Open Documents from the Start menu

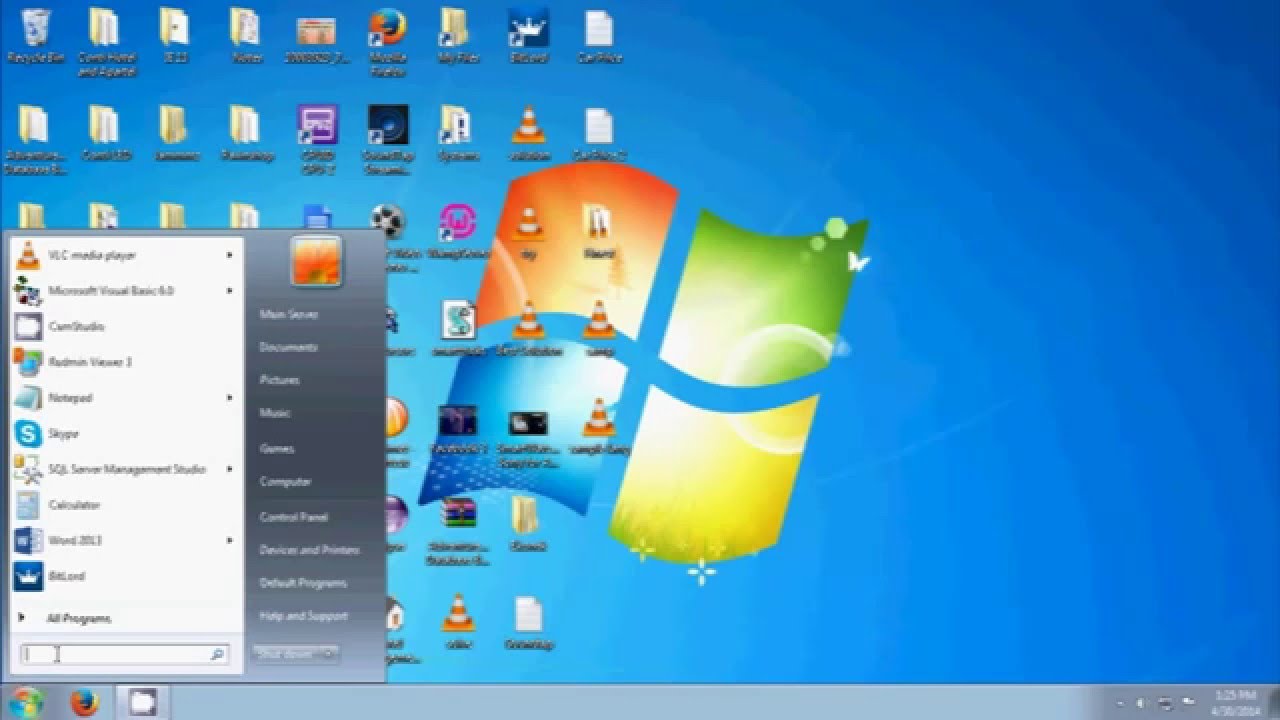coord(288,347)
